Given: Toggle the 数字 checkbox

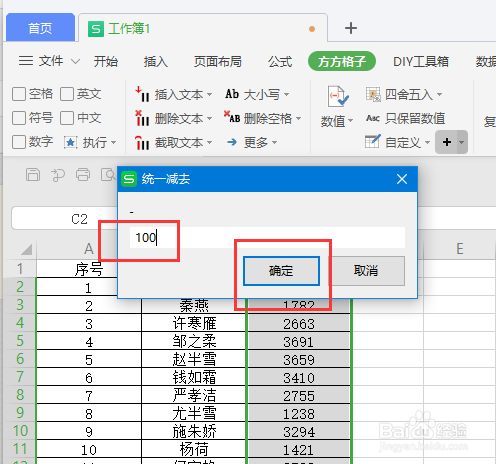Looking at the screenshot, I should [x=19, y=142].
